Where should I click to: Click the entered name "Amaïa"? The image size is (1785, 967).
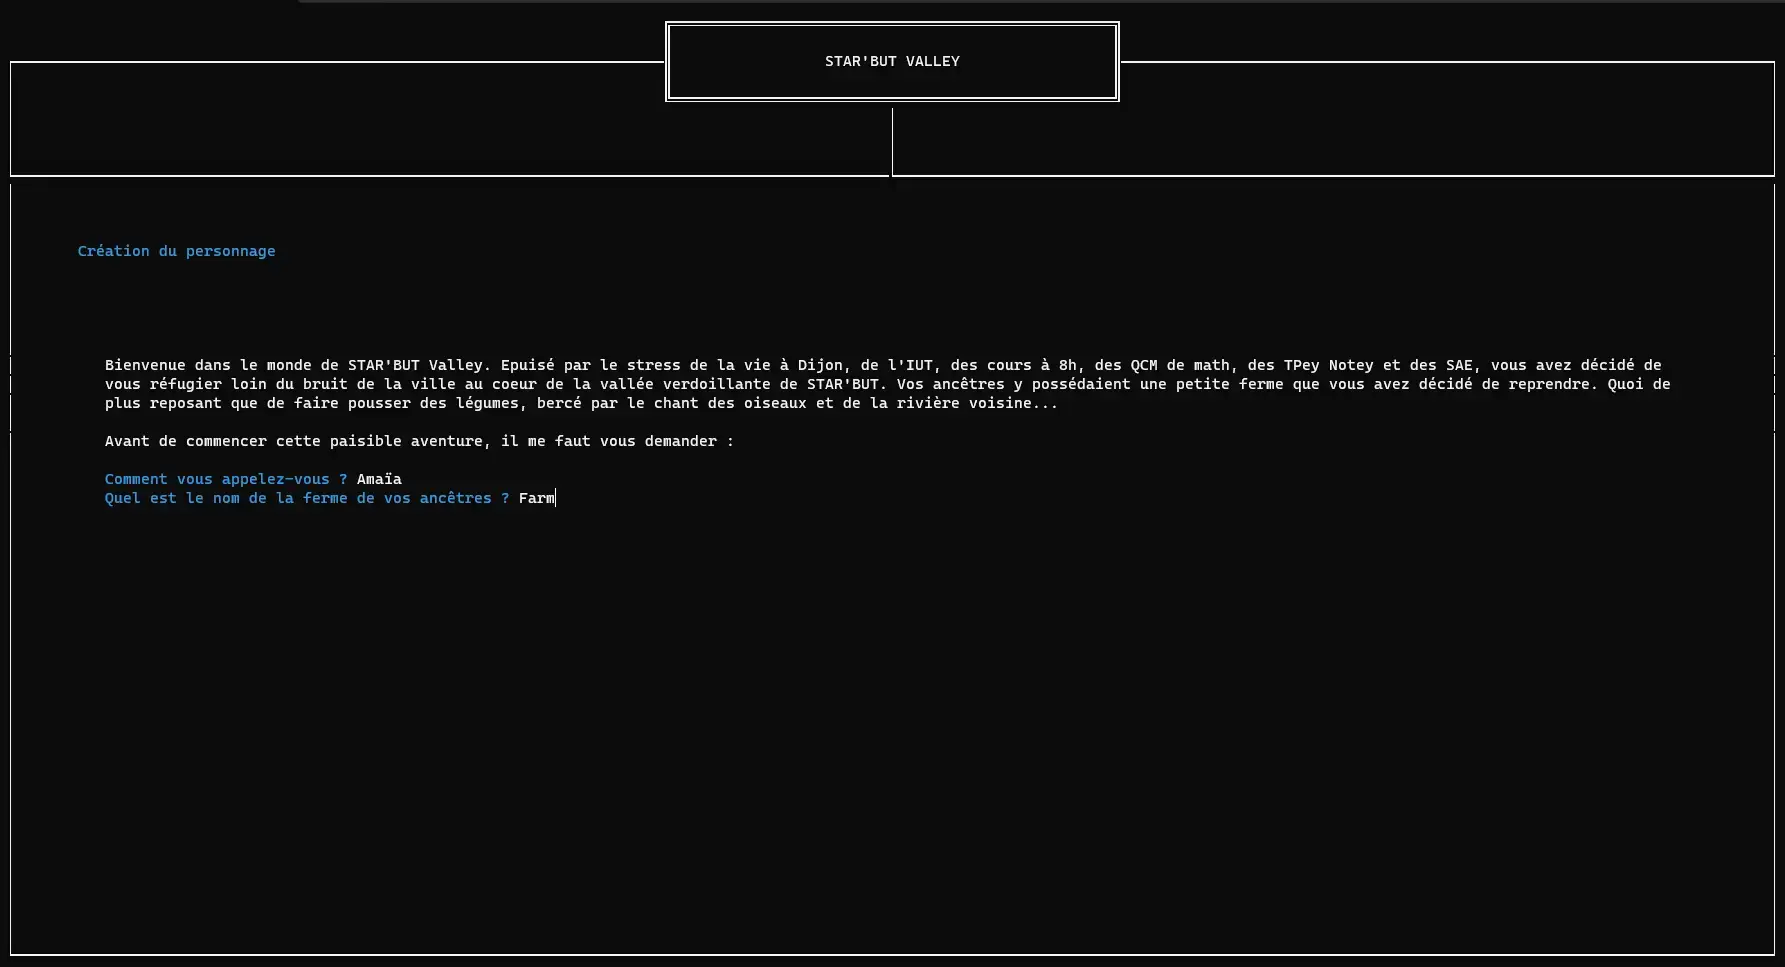tap(379, 479)
